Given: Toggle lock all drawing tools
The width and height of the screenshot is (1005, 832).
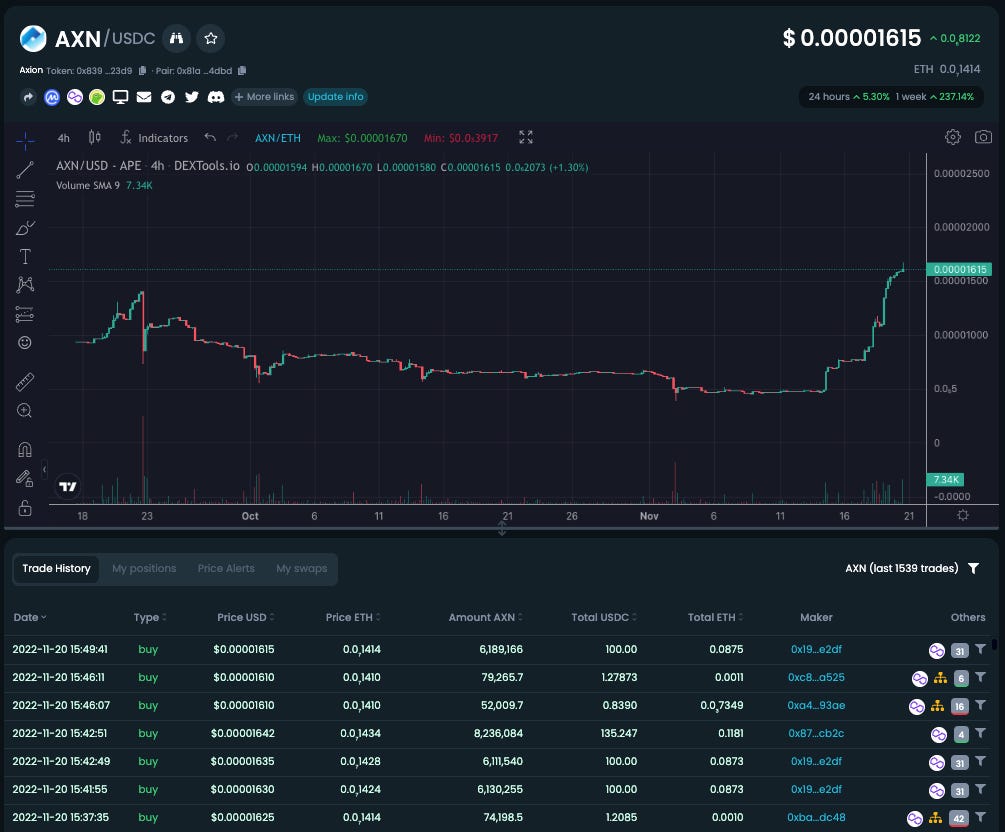Looking at the screenshot, I should [25, 508].
